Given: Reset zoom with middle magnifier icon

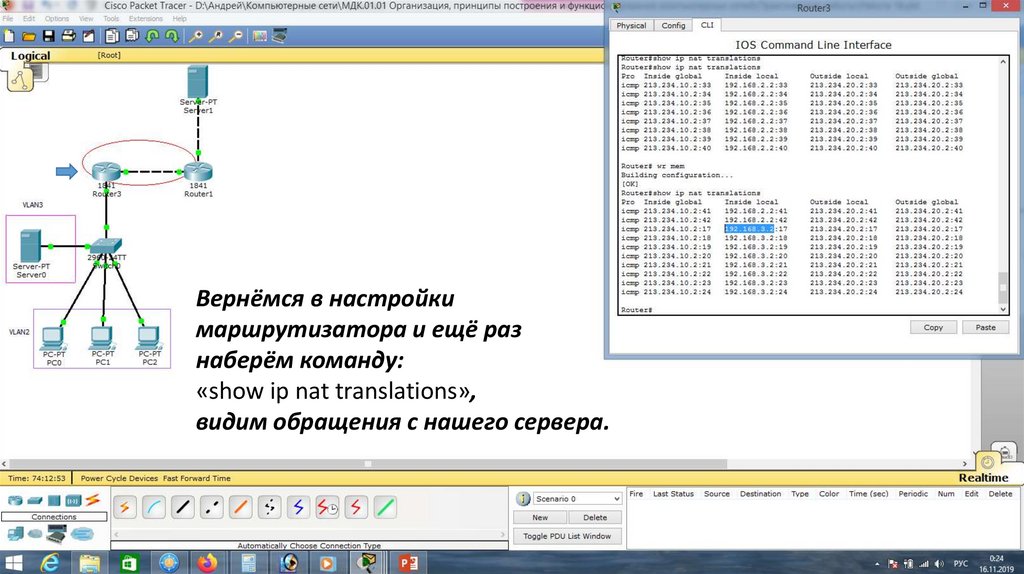Looking at the screenshot, I should click(x=216, y=36).
